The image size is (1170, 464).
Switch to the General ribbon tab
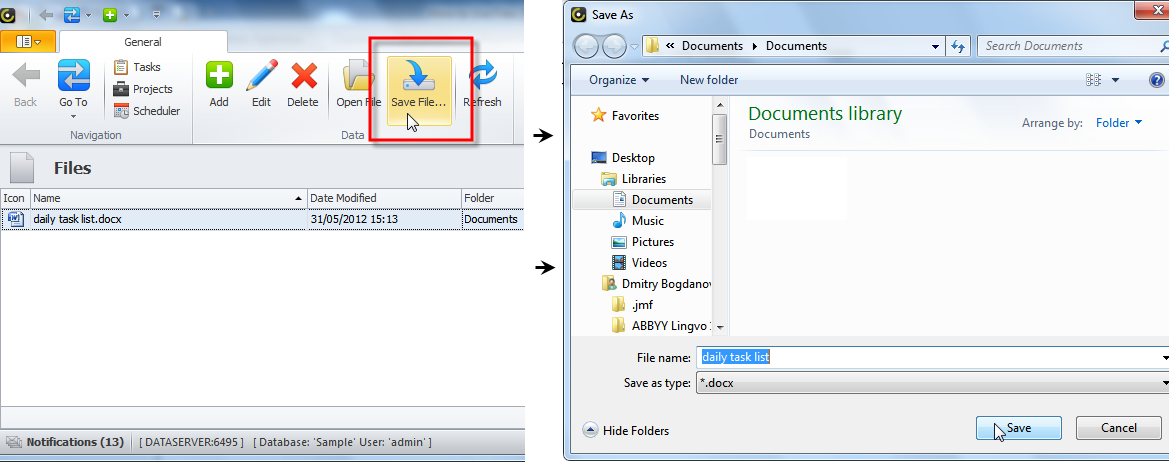click(x=143, y=42)
